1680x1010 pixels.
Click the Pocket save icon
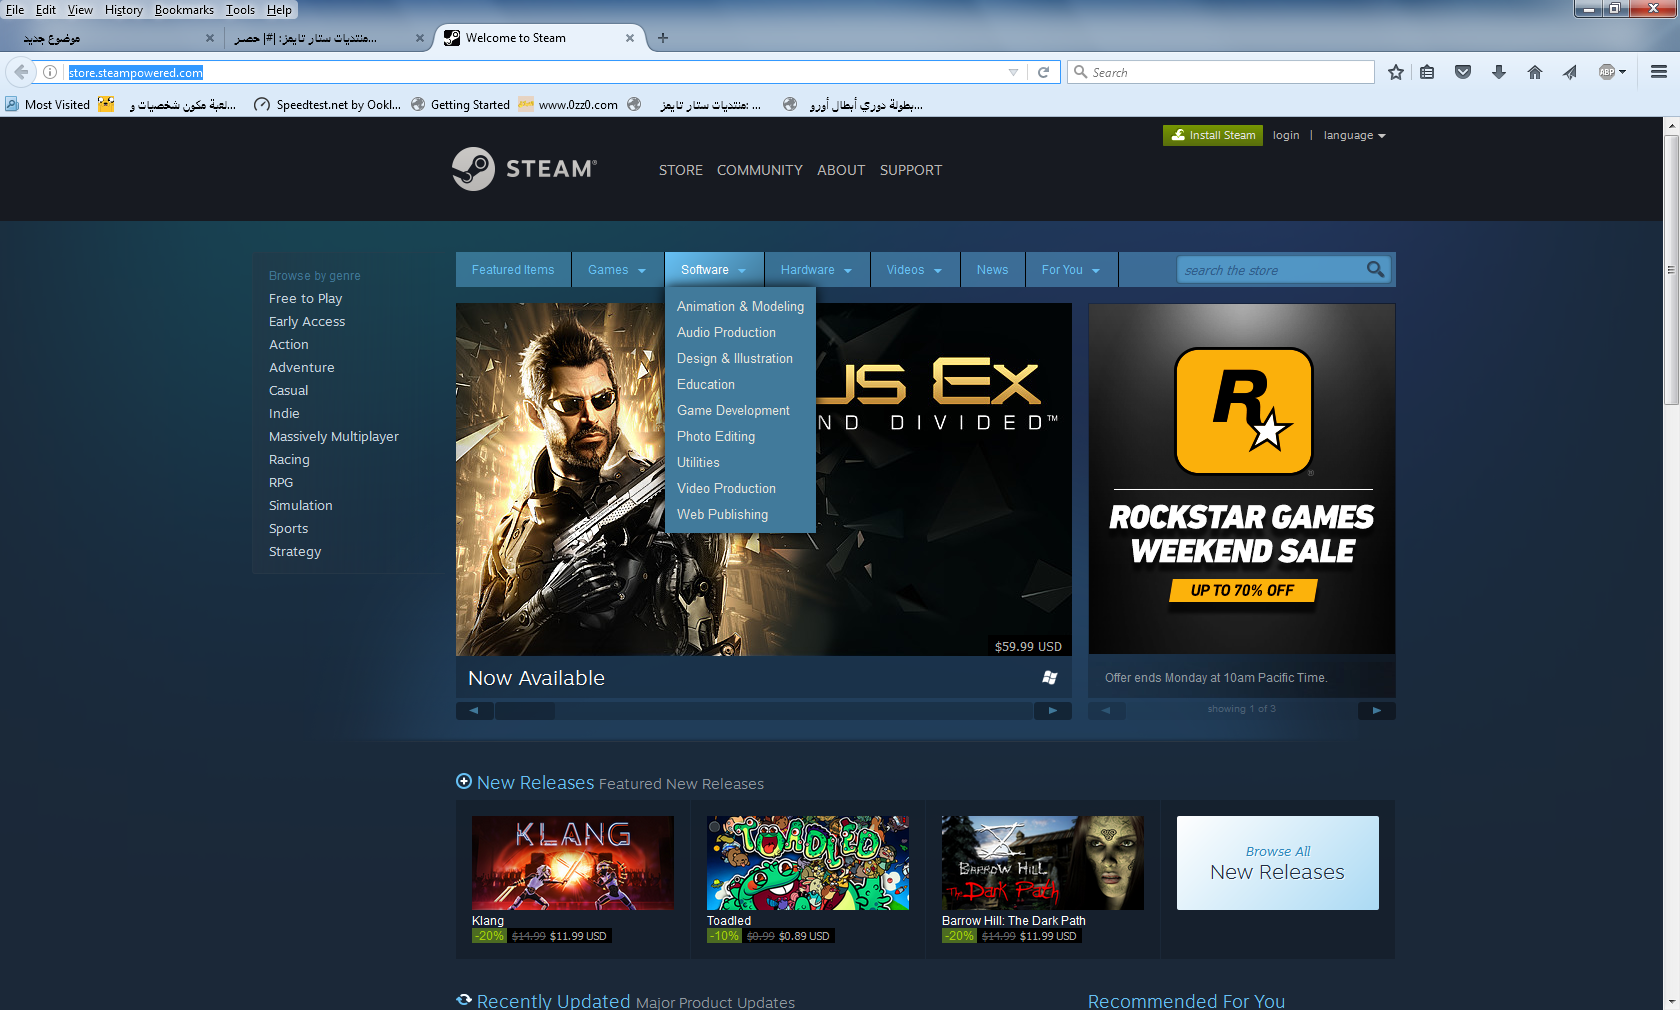pyautogui.click(x=1462, y=72)
